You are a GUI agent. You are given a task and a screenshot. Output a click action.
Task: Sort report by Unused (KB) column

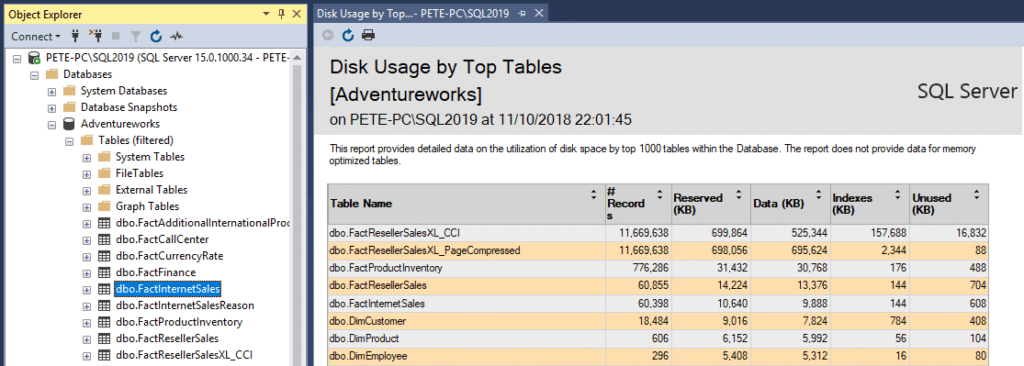click(x=976, y=194)
